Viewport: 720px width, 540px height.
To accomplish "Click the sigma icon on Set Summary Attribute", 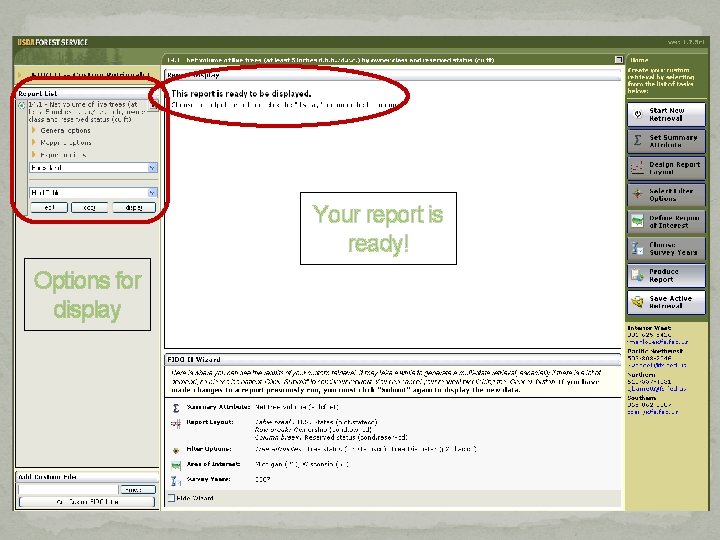I will coord(638,141).
